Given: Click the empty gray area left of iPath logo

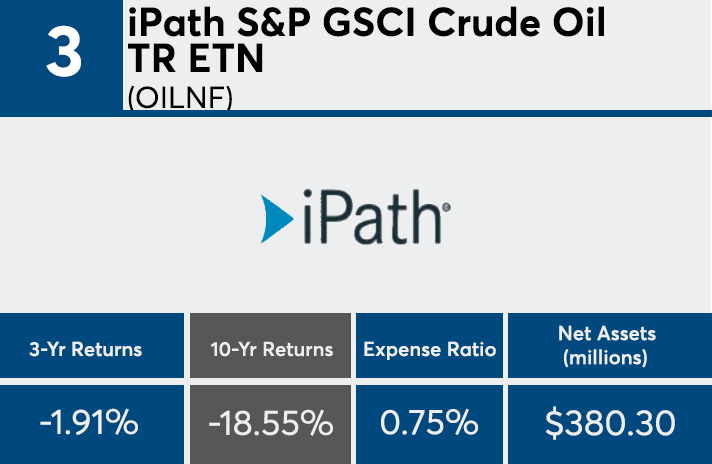Looking at the screenshot, I should [120, 215].
